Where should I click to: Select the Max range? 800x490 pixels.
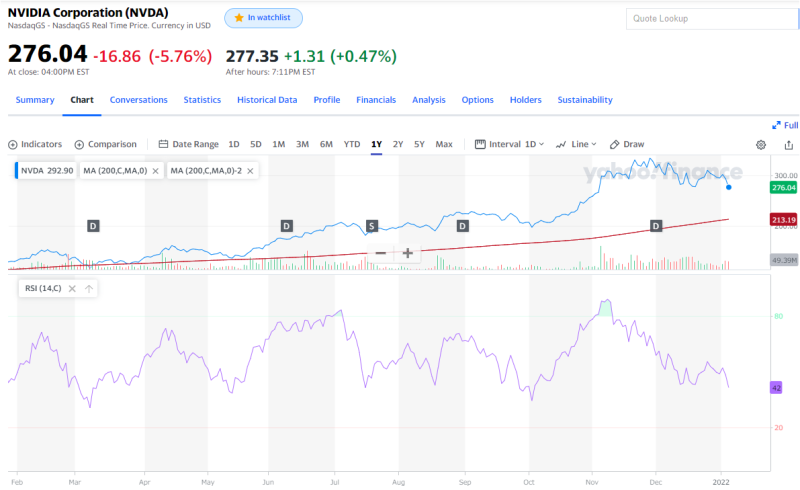(x=444, y=144)
